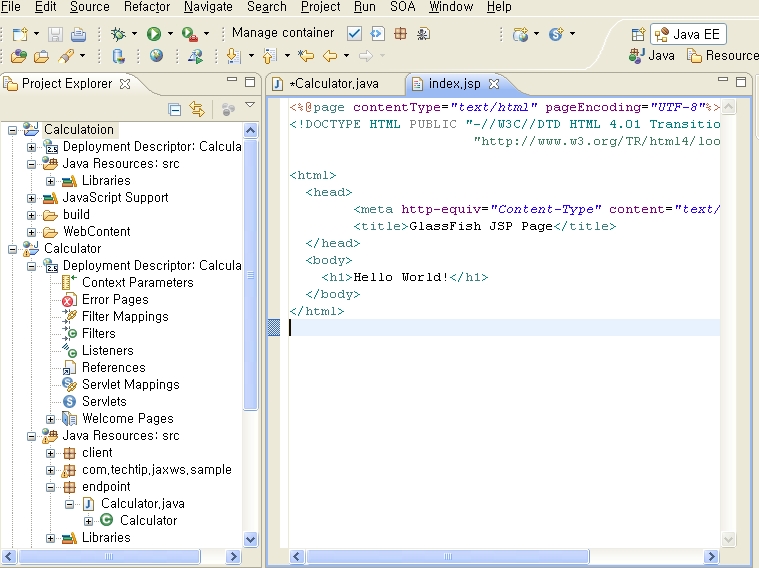Click the Debug bug icon in toolbar

(118, 33)
